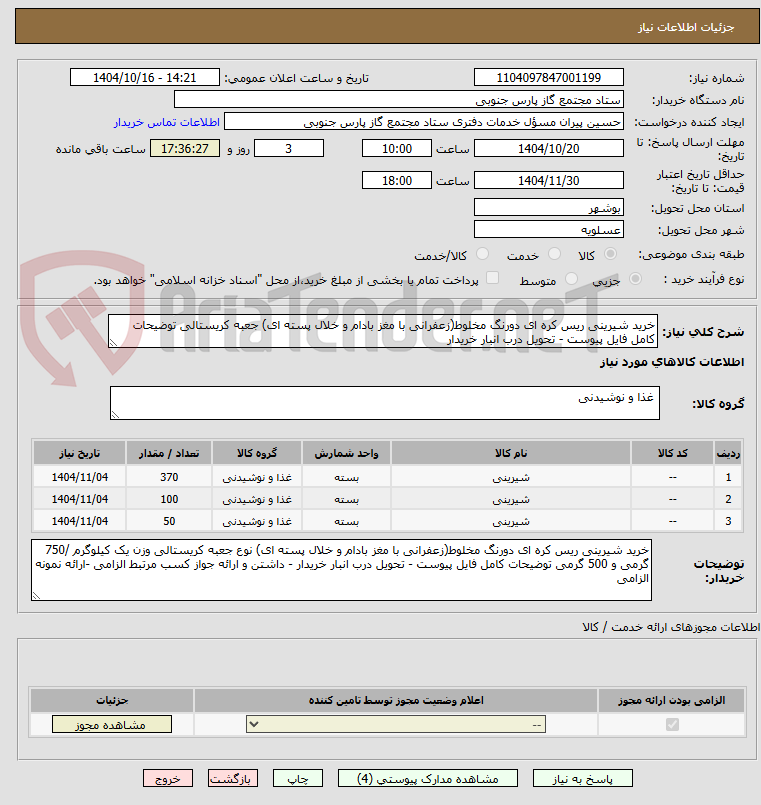Image resolution: width=761 pixels, height=805 pixels.
Task: Click the جزئیات اطلاعات نیاز page title
Action: tap(686, 27)
